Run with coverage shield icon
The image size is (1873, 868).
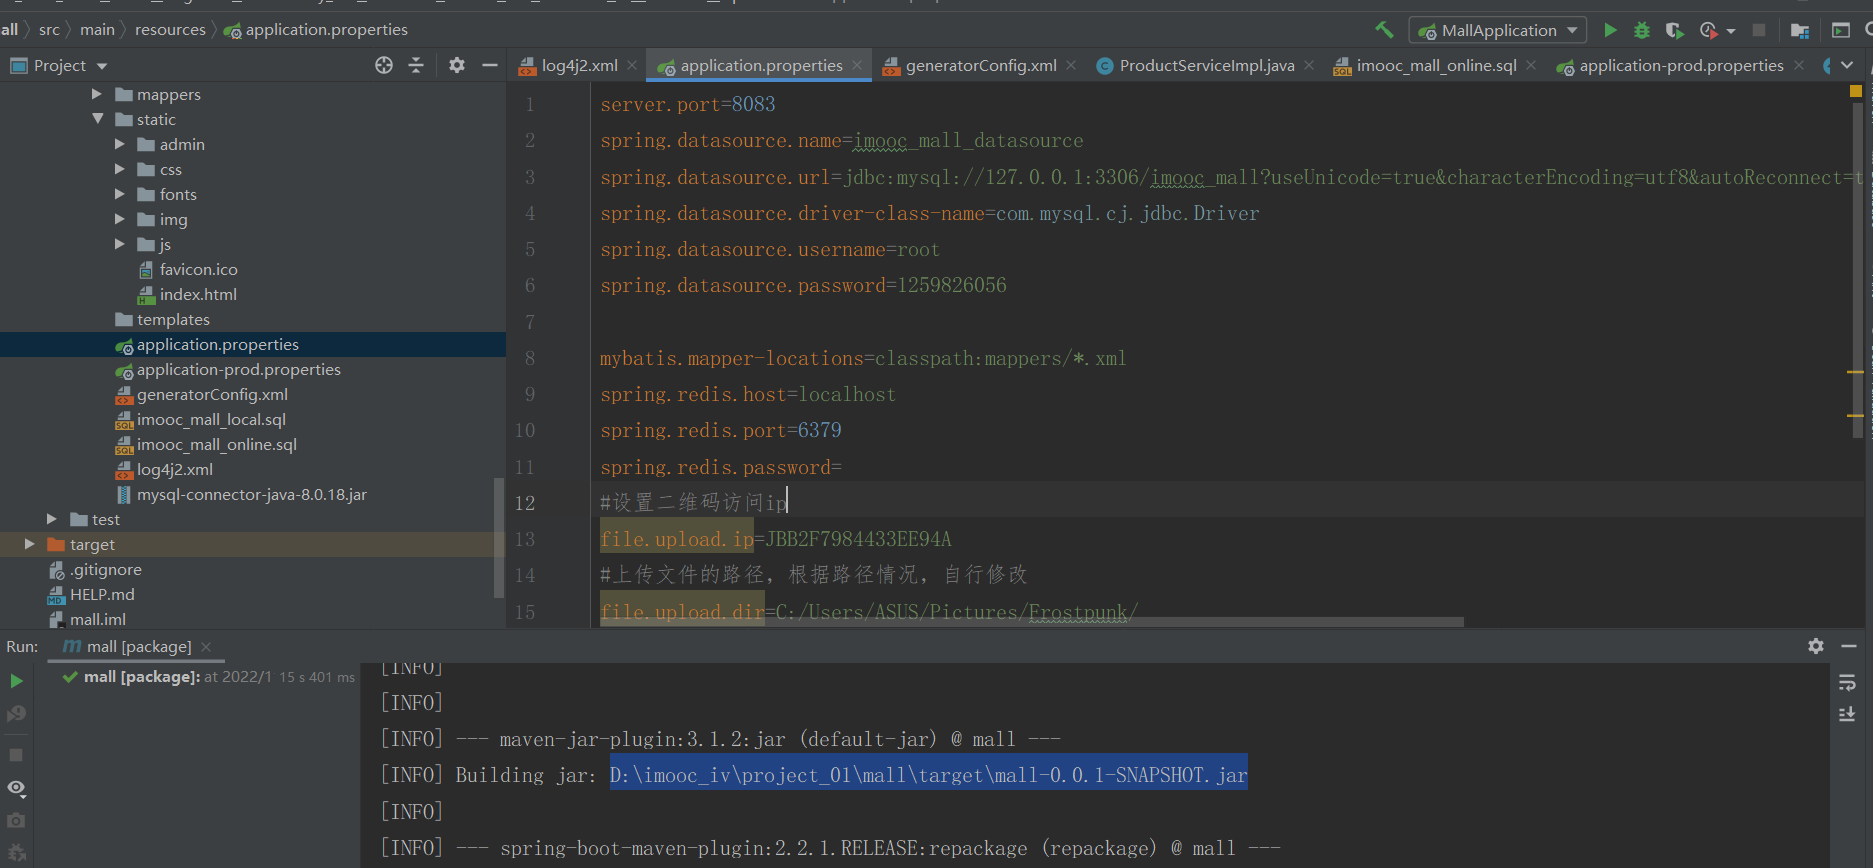[1674, 30]
